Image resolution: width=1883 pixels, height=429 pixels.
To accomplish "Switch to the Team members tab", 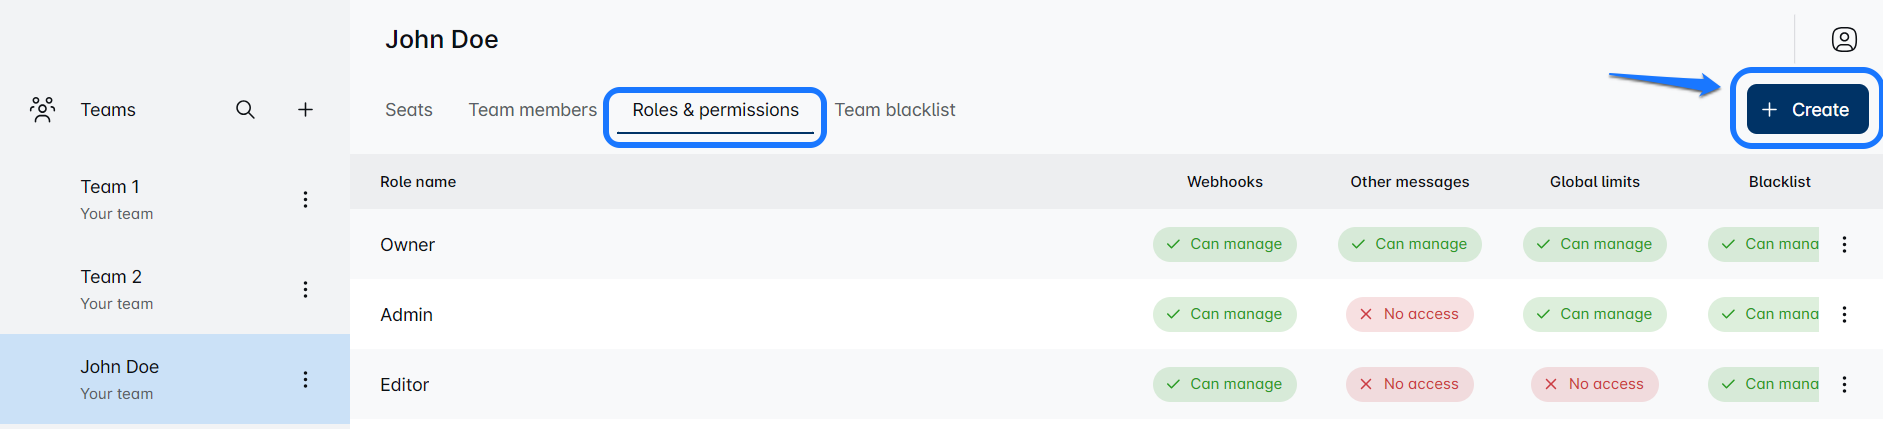I will [x=532, y=110].
